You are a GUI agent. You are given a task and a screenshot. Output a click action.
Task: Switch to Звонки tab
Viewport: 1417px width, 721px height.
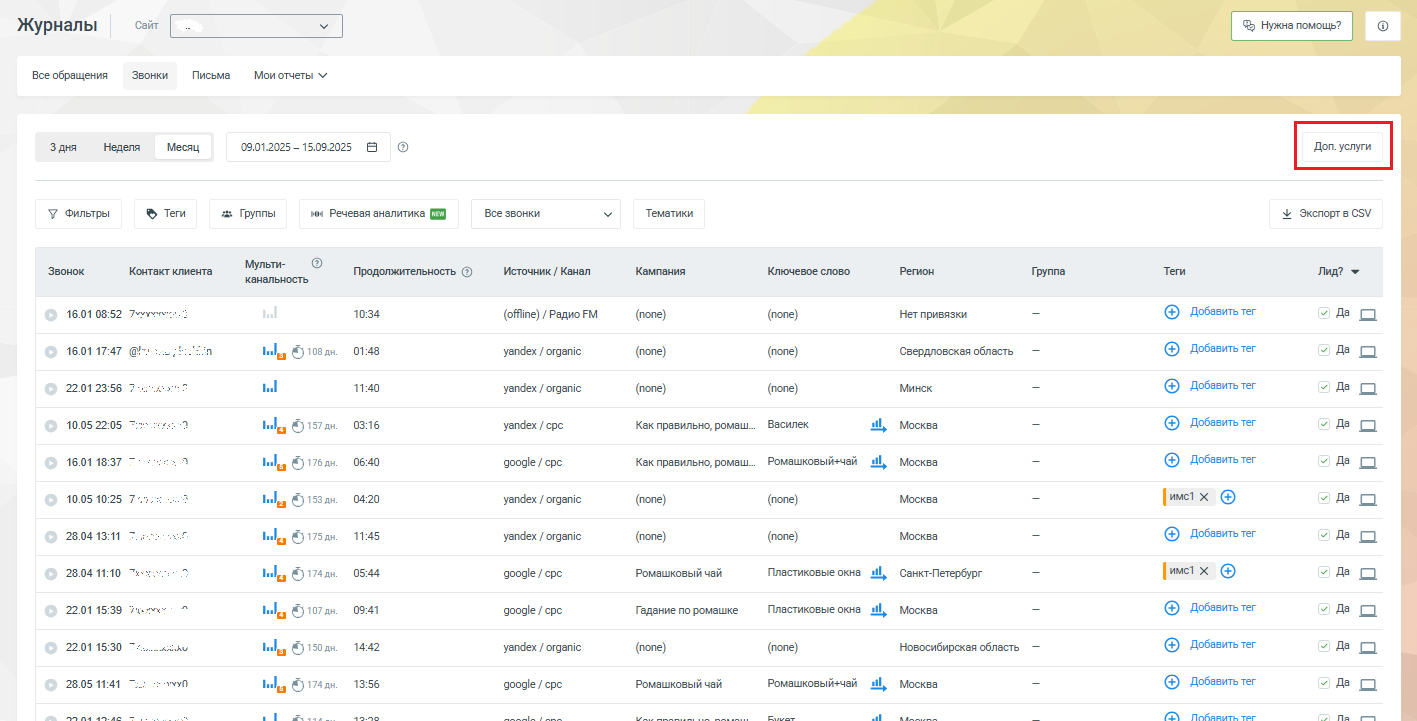click(x=150, y=75)
